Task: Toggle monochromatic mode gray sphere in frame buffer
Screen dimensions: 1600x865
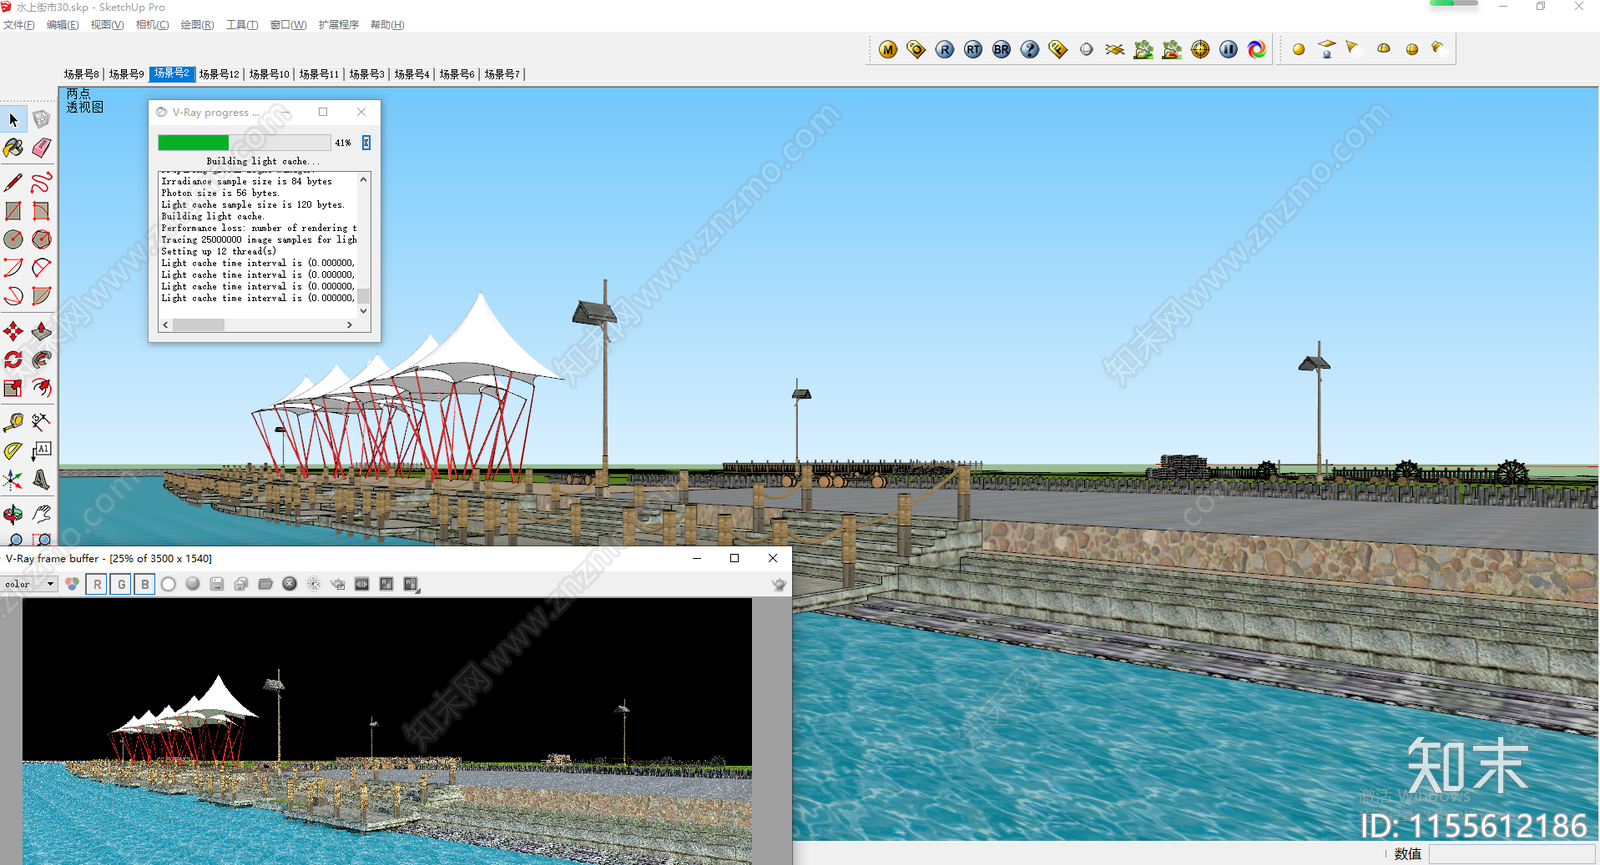Action: tap(193, 584)
